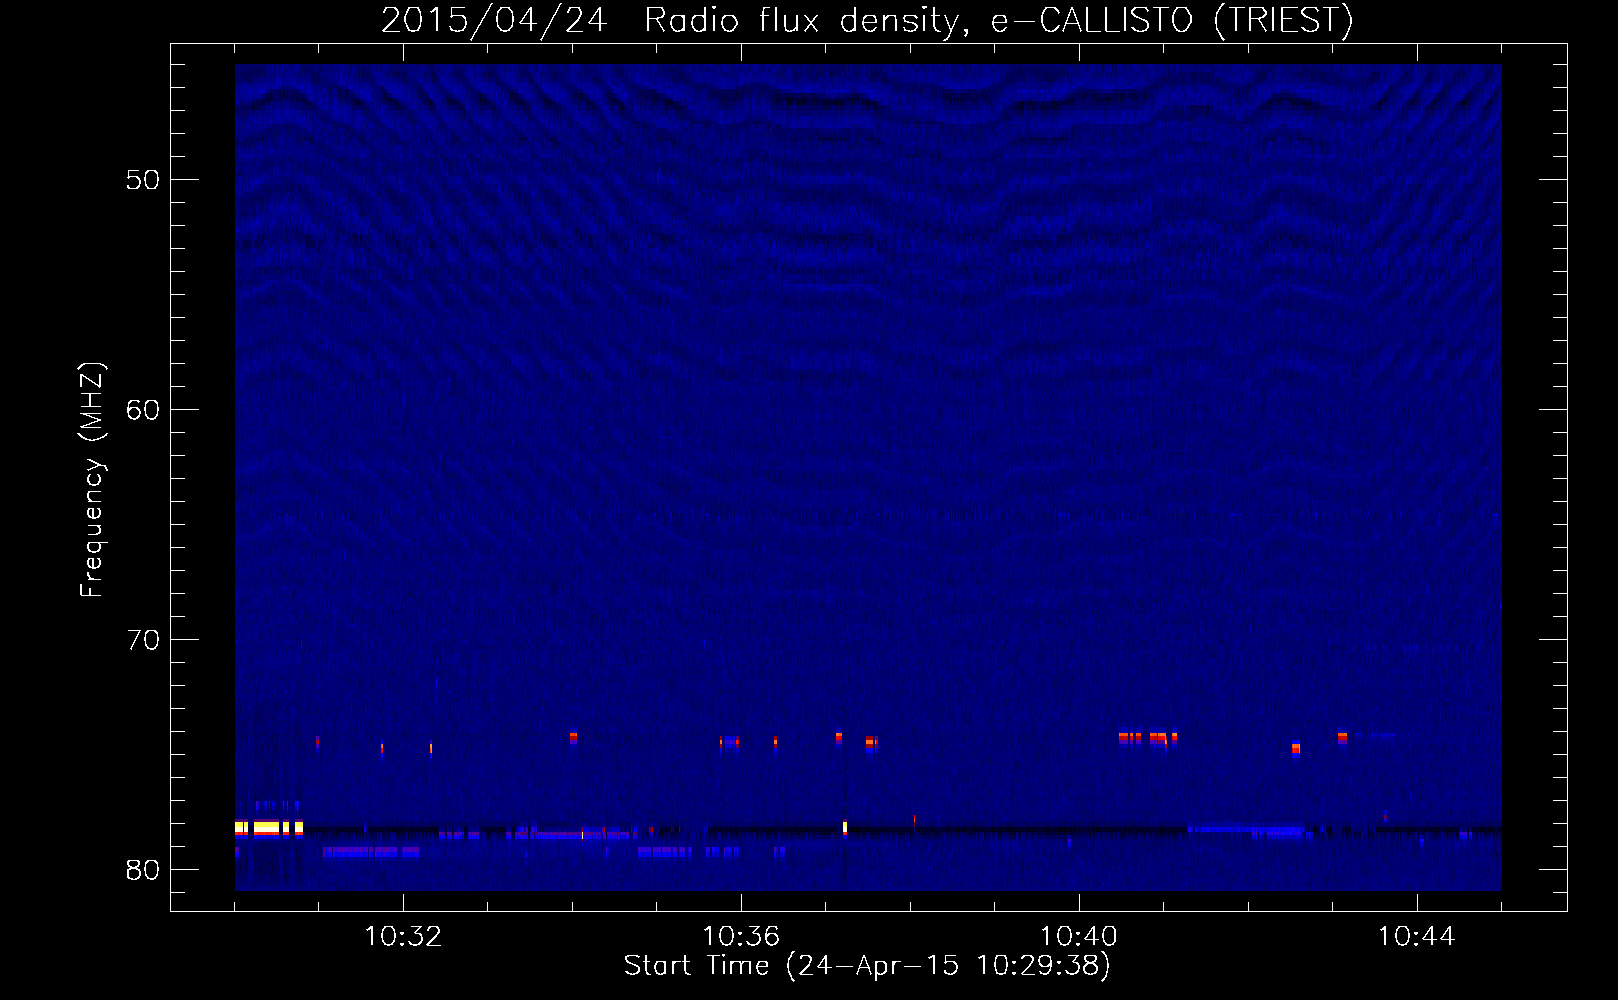The width and height of the screenshot is (1618, 1000).
Task: Click the time tick label "10:32"
Action: point(403,937)
